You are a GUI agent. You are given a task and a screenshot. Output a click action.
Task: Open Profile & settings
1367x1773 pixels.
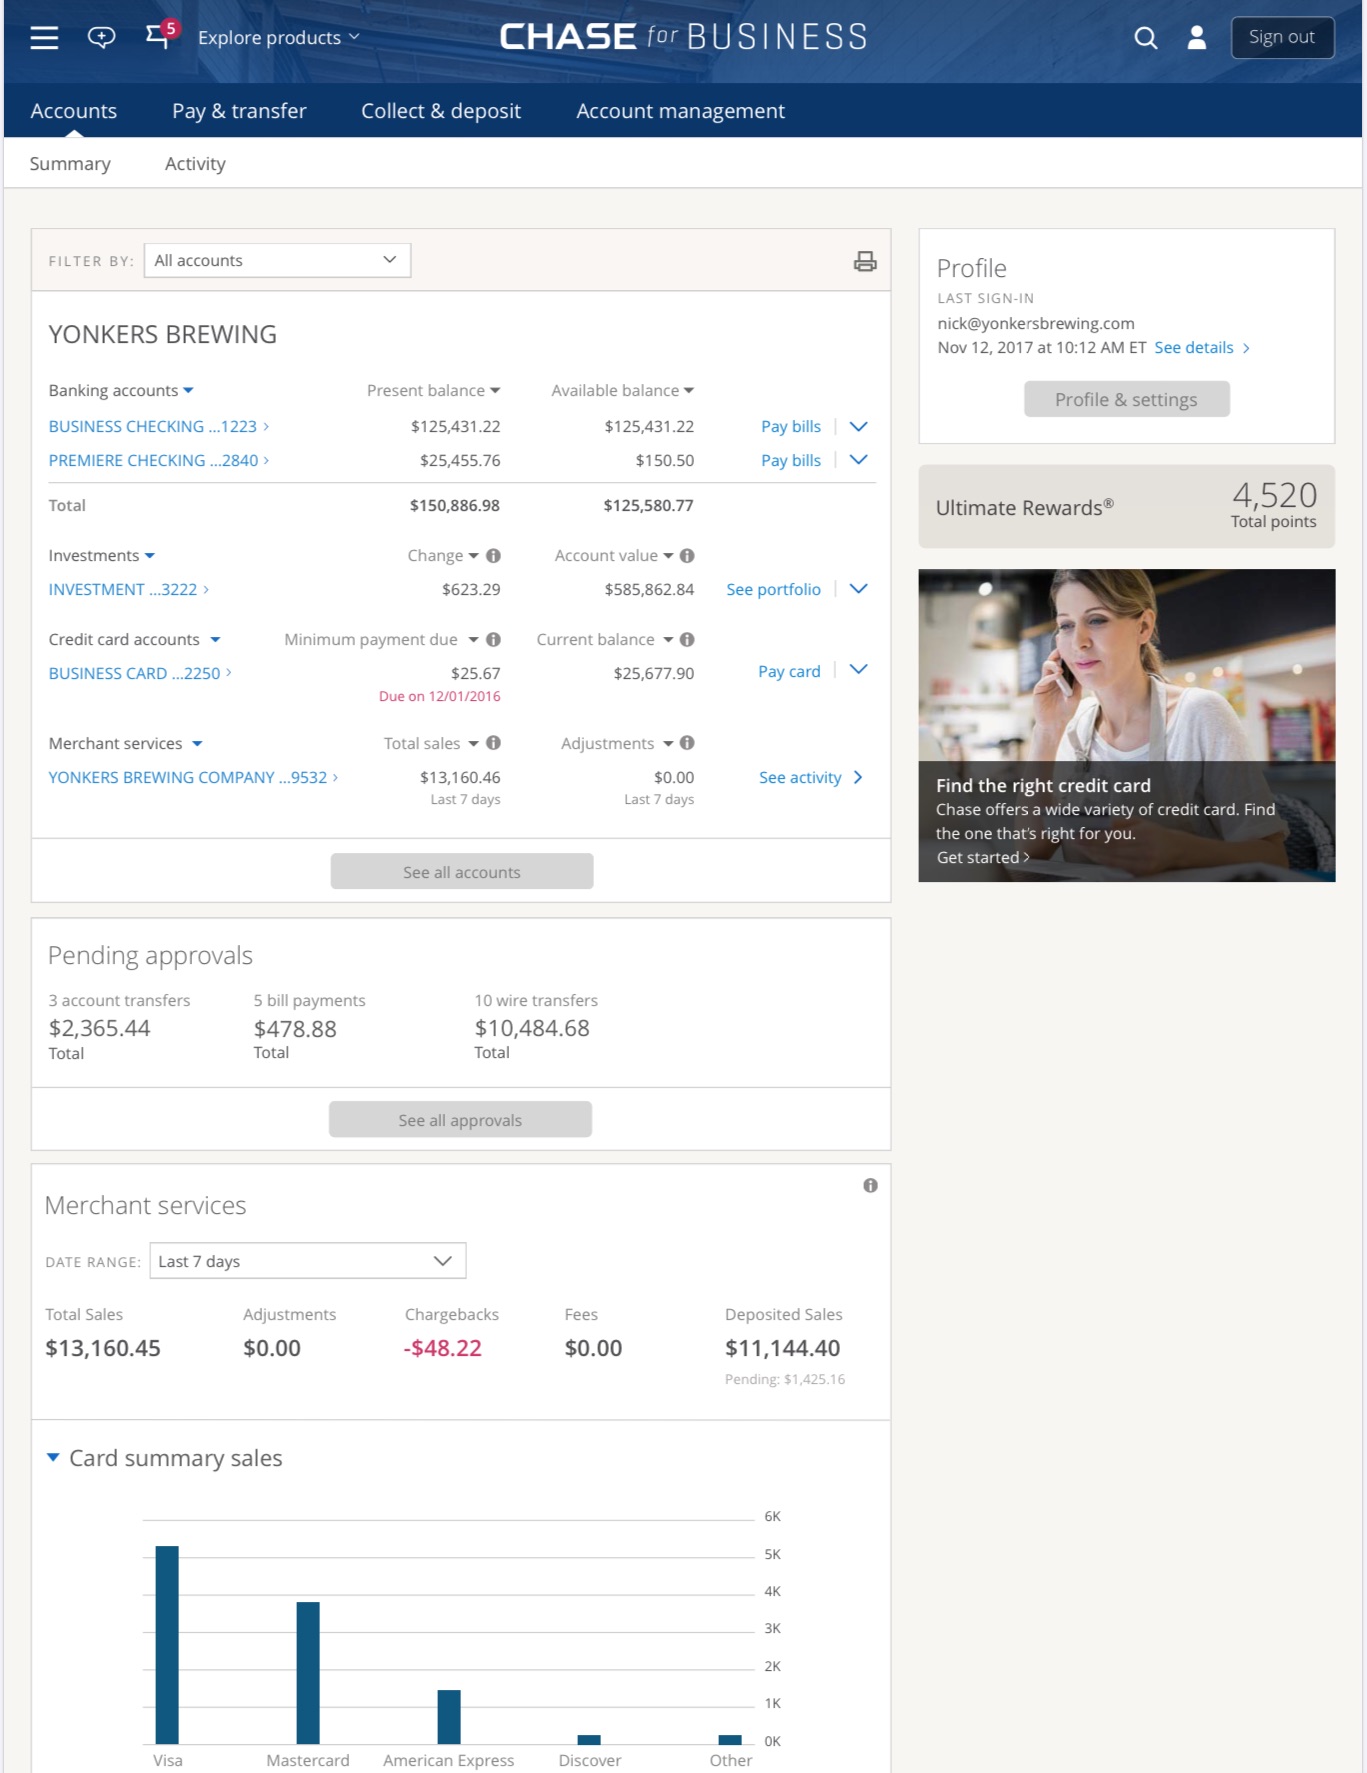click(1126, 399)
